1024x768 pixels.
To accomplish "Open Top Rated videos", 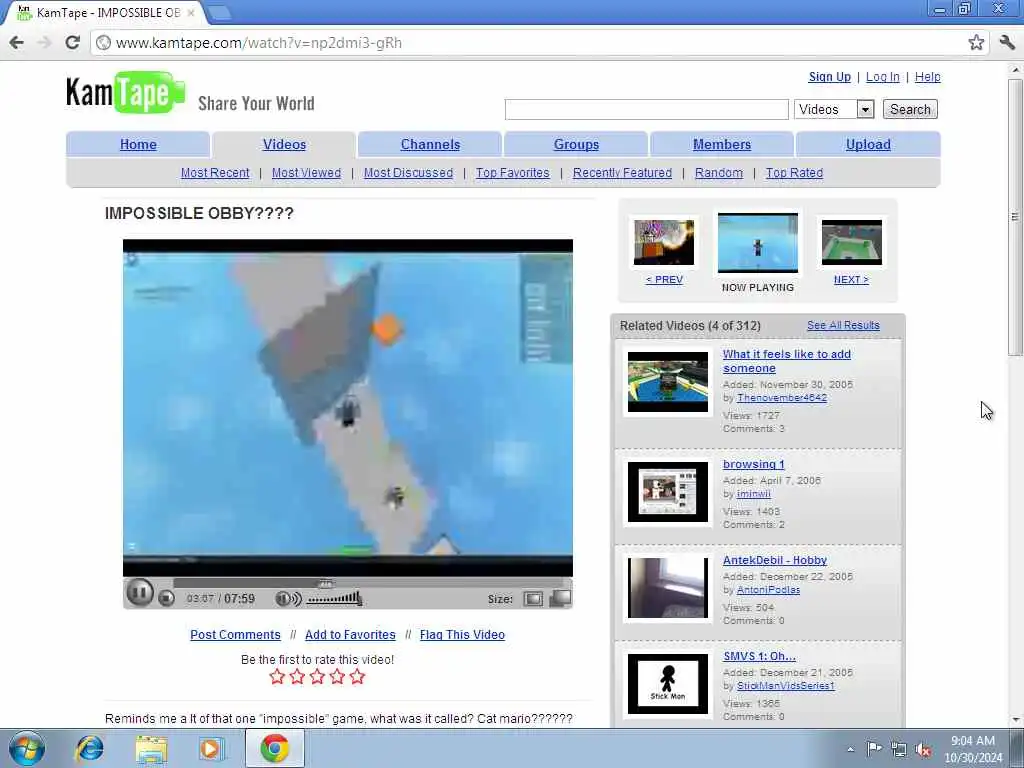I will tap(794, 172).
